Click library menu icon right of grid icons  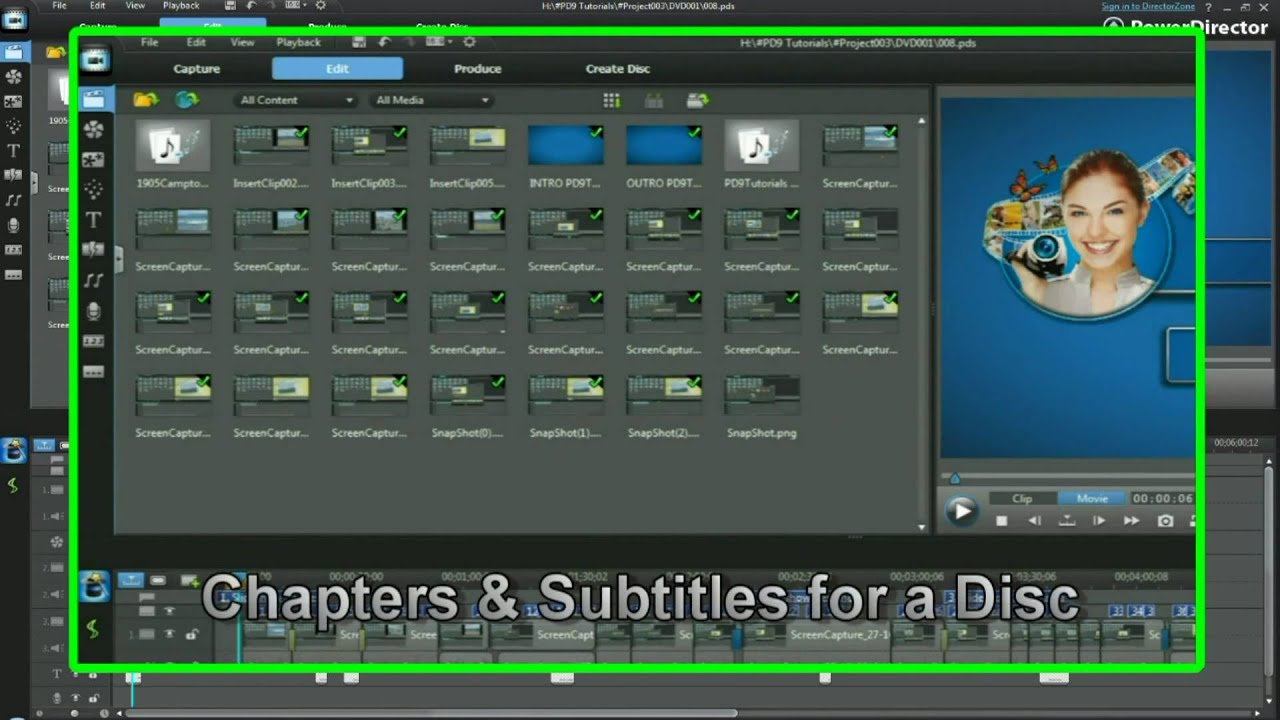tap(697, 100)
